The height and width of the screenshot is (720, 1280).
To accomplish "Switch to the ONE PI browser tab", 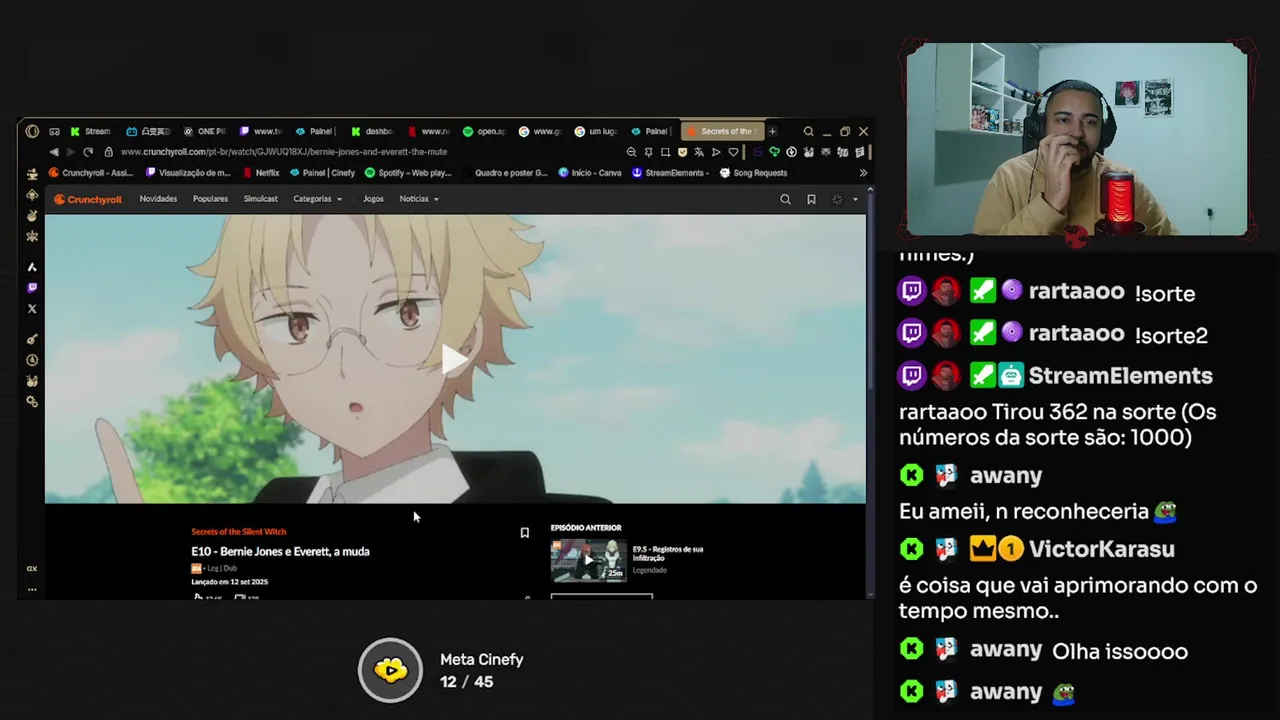I will tap(204, 131).
